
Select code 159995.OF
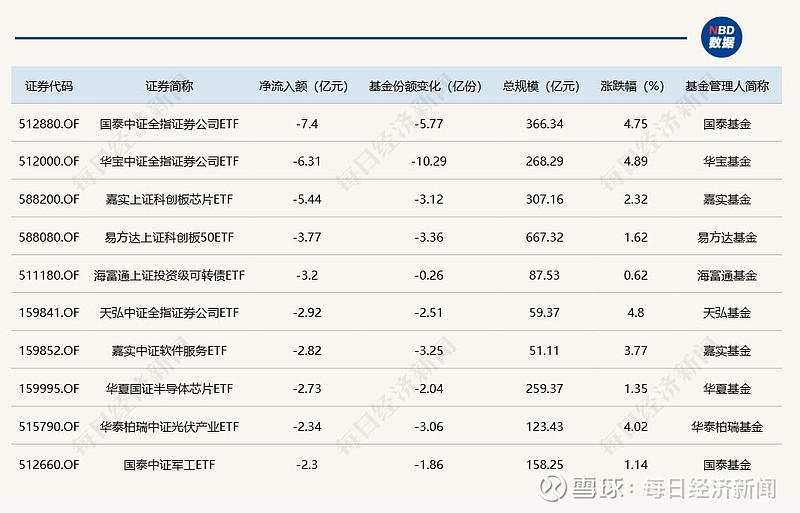point(49,389)
